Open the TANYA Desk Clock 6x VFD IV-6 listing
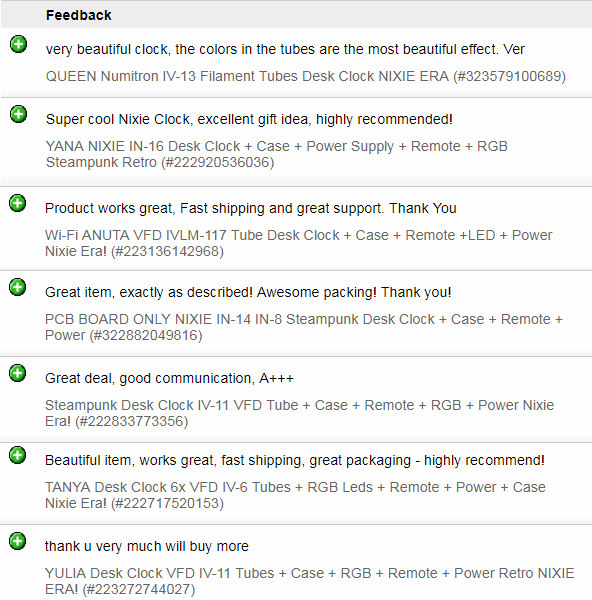The height and width of the screenshot is (600, 592). [x=295, y=495]
